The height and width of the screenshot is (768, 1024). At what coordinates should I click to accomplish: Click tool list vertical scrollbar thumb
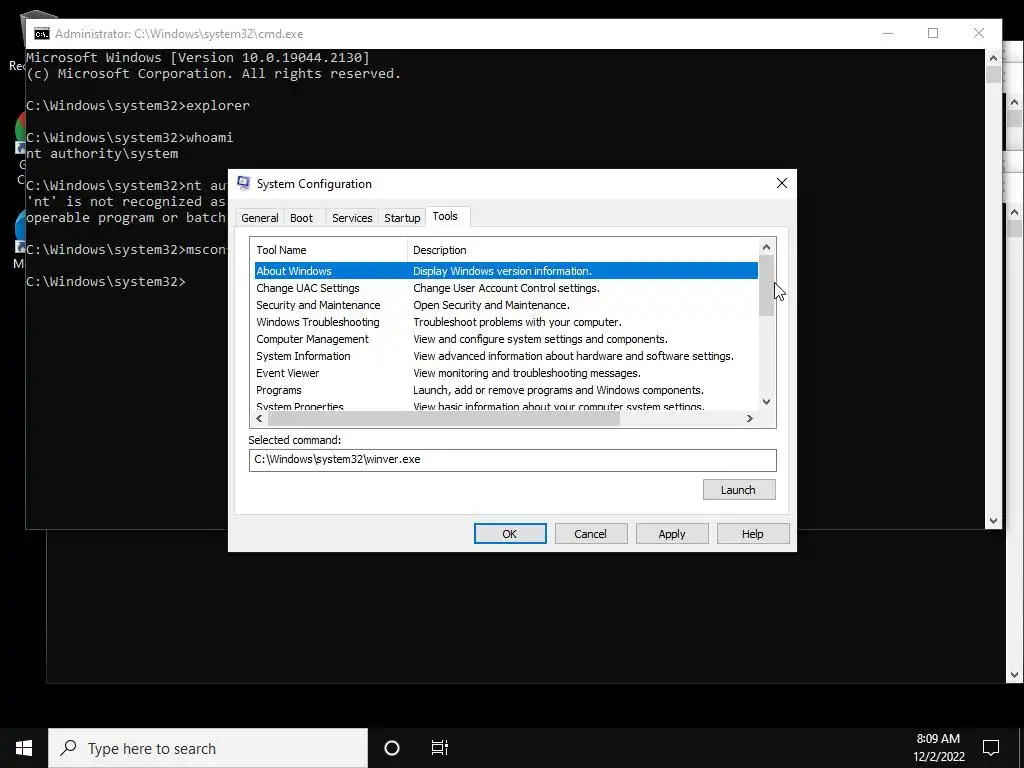(767, 286)
